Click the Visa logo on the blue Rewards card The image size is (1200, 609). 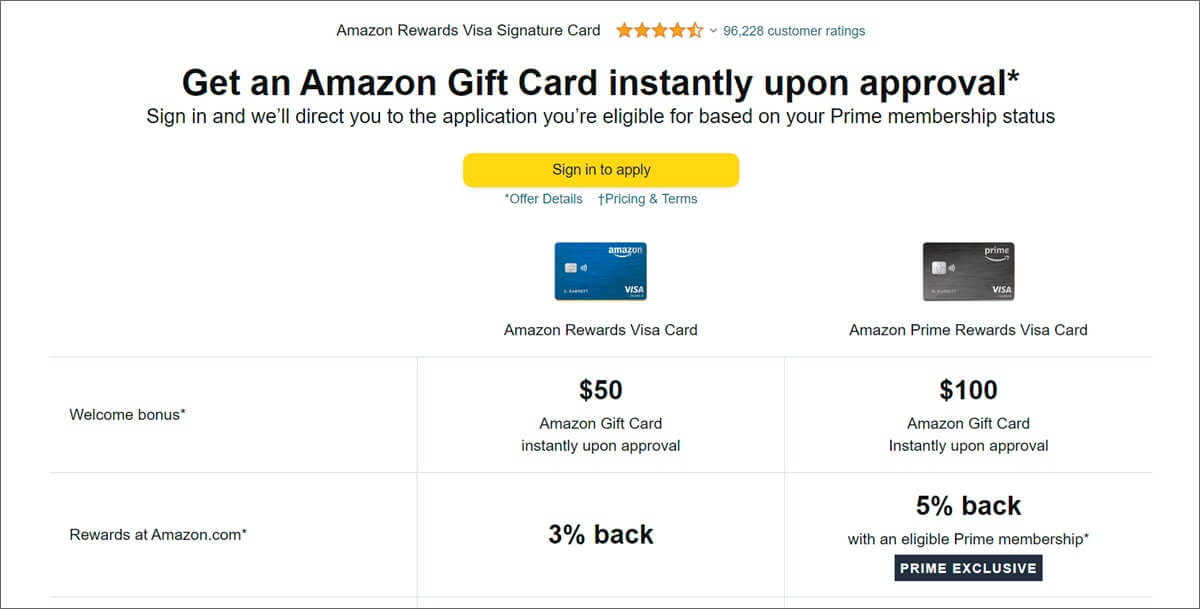pyautogui.click(x=634, y=289)
